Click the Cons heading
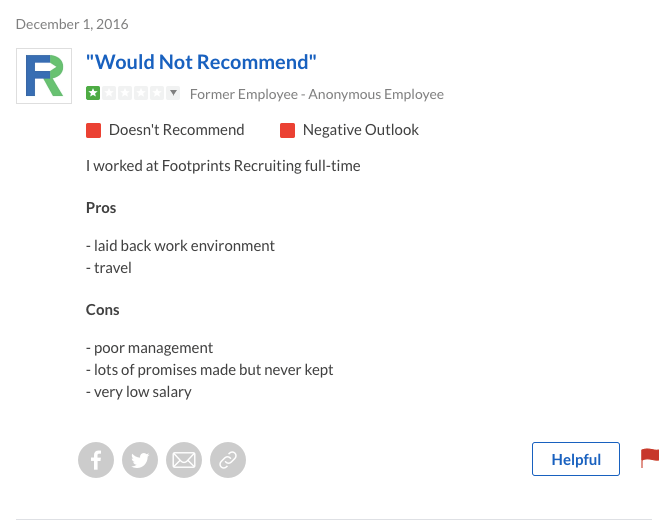This screenshot has width=671, height=523. (103, 310)
